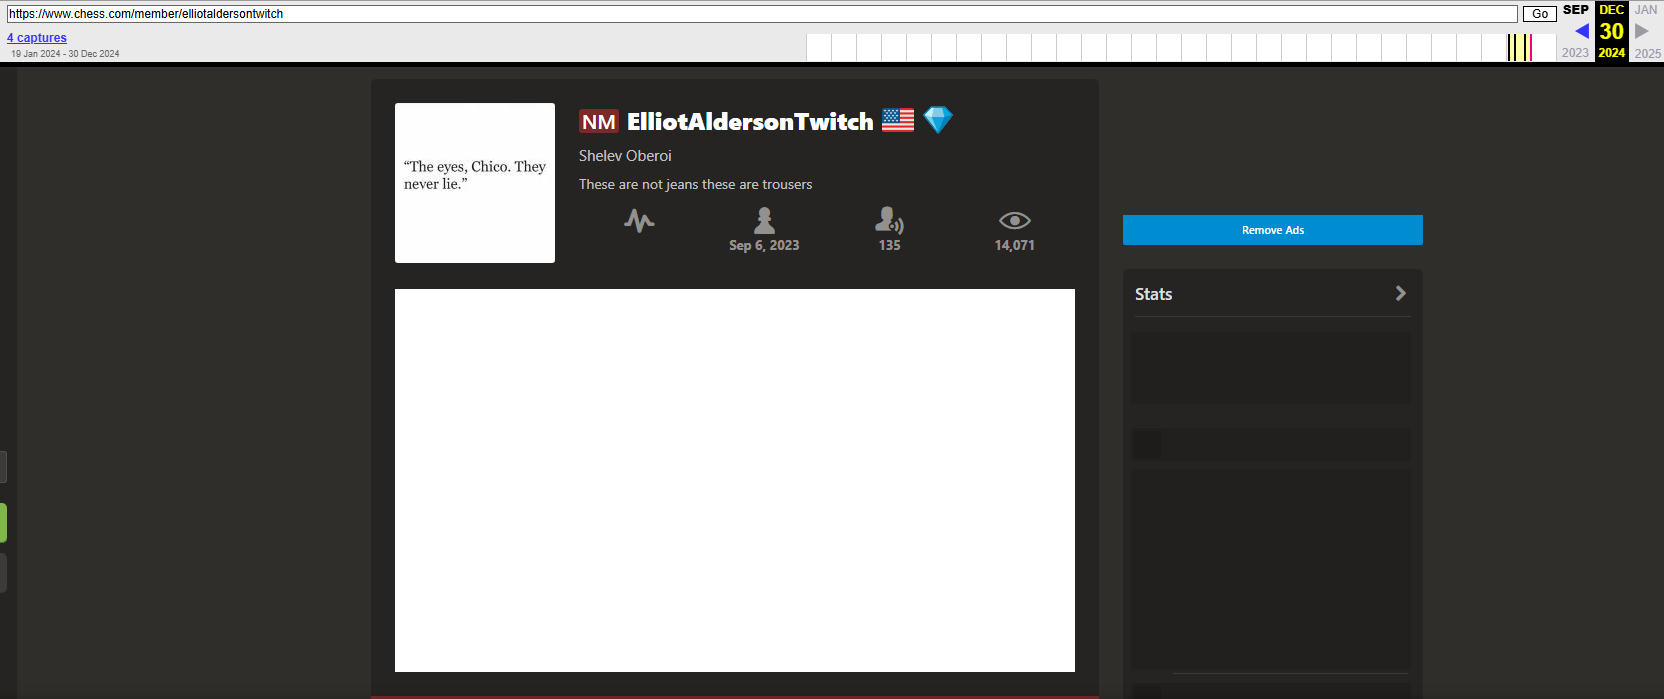Select SEP in the Wayback calendar
This screenshot has width=1664, height=699.
point(1576,10)
